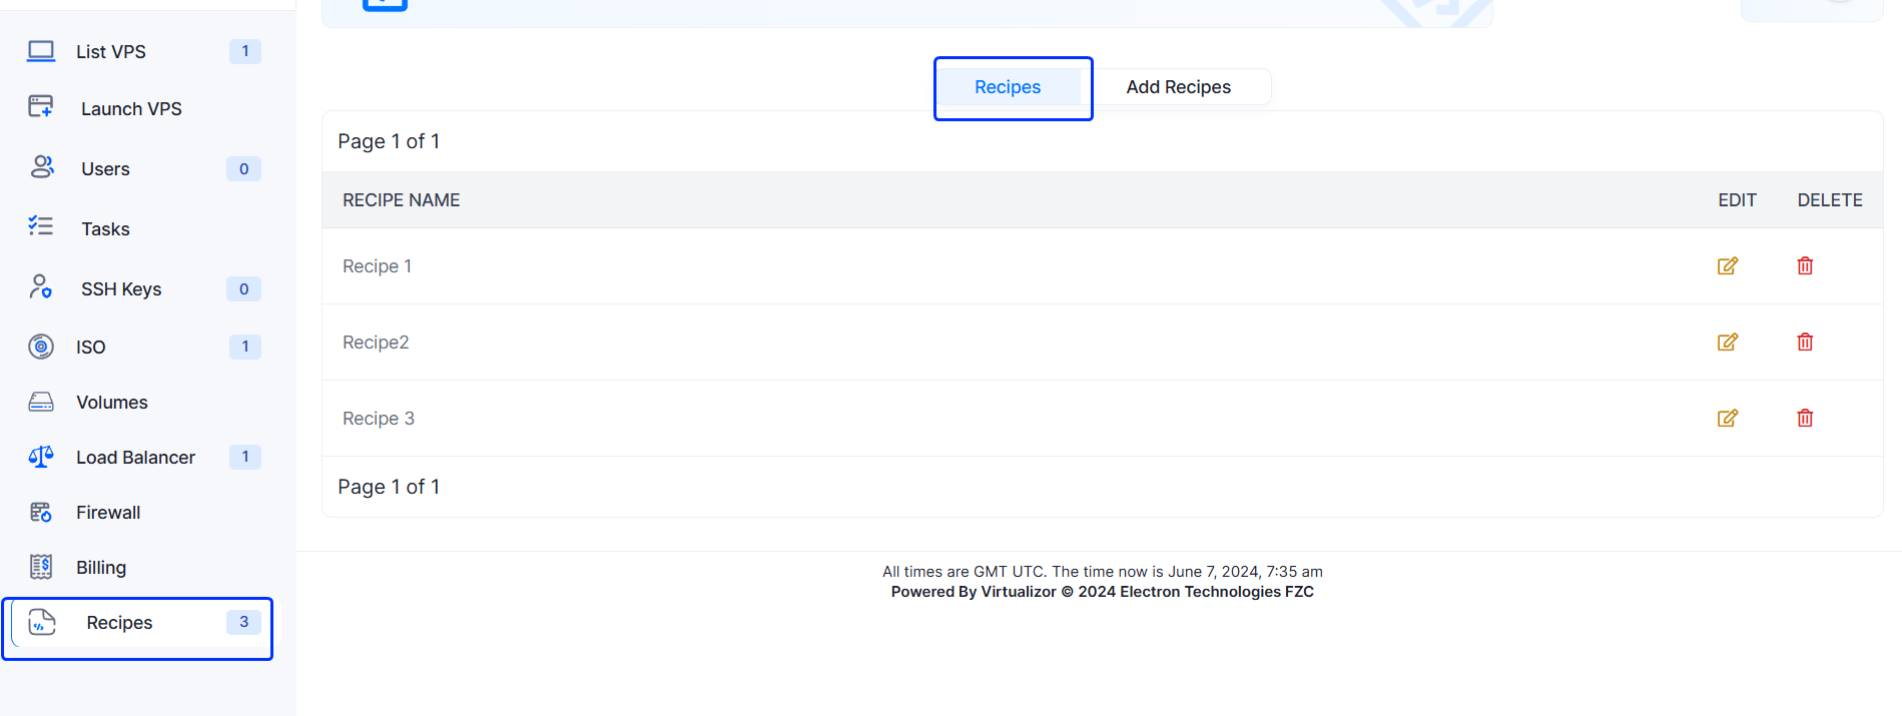Select Recipes in the sidebar
1902x716 pixels.
[x=119, y=623]
